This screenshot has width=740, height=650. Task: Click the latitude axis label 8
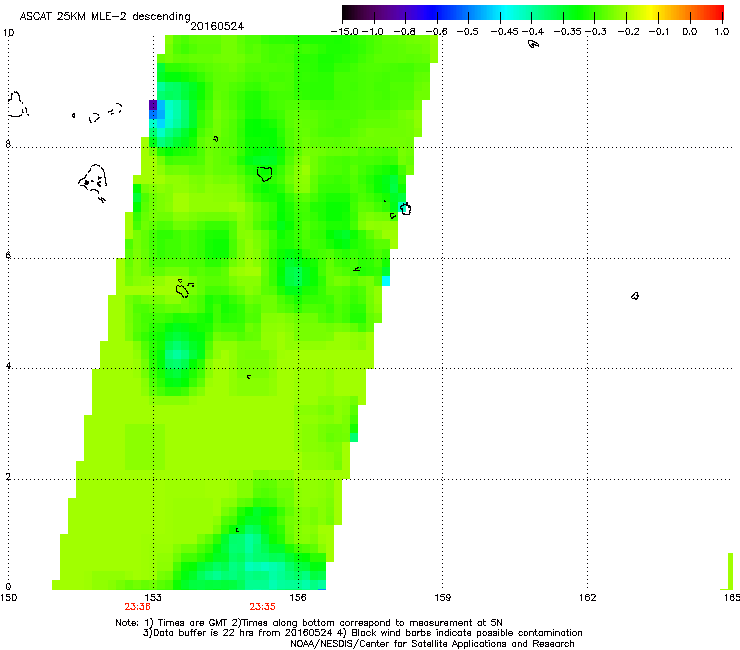point(8,144)
